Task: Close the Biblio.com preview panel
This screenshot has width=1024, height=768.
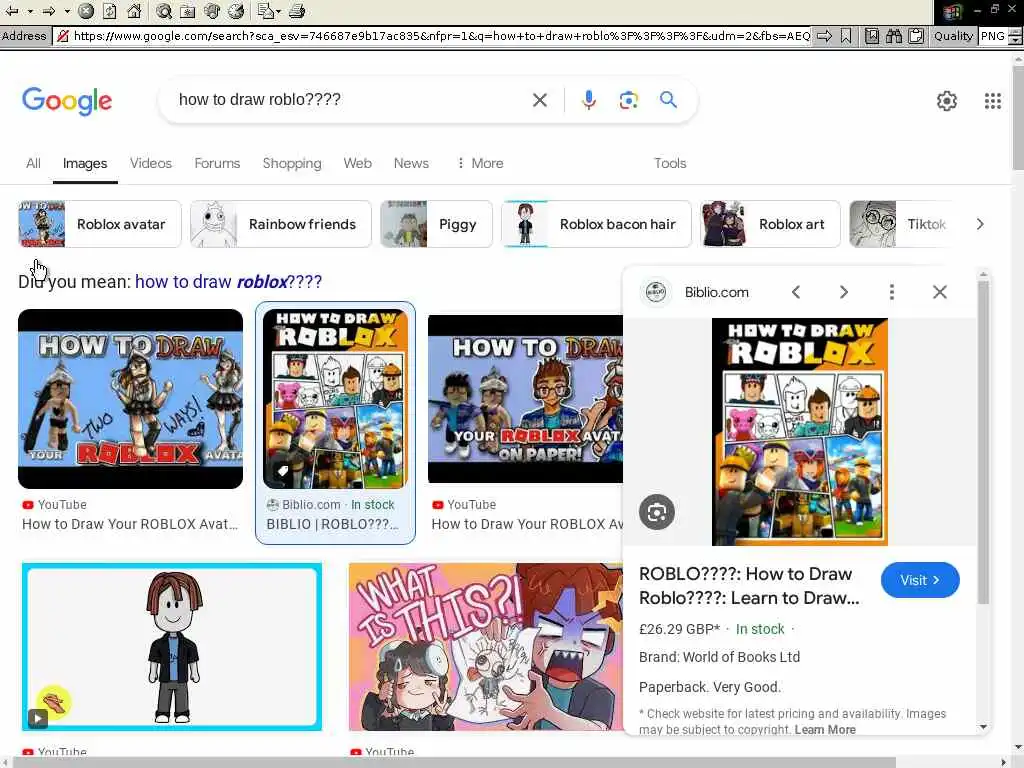Action: [940, 292]
